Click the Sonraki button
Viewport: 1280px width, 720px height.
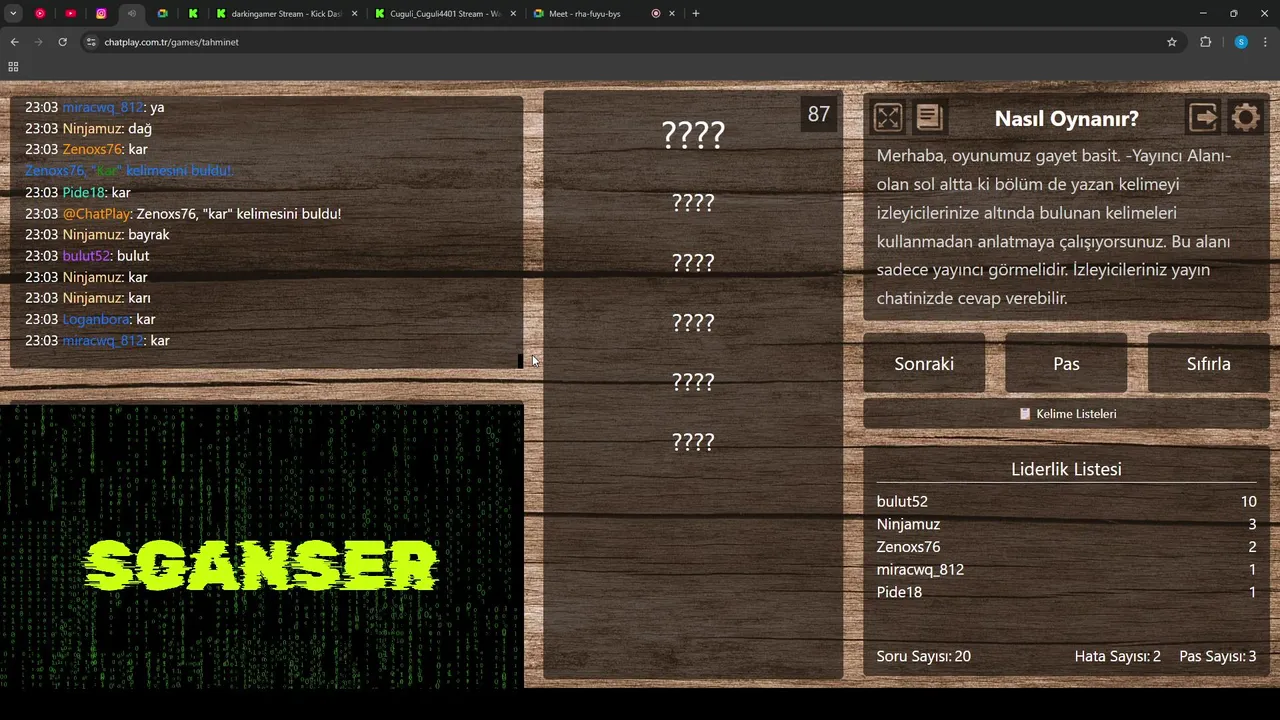click(924, 363)
